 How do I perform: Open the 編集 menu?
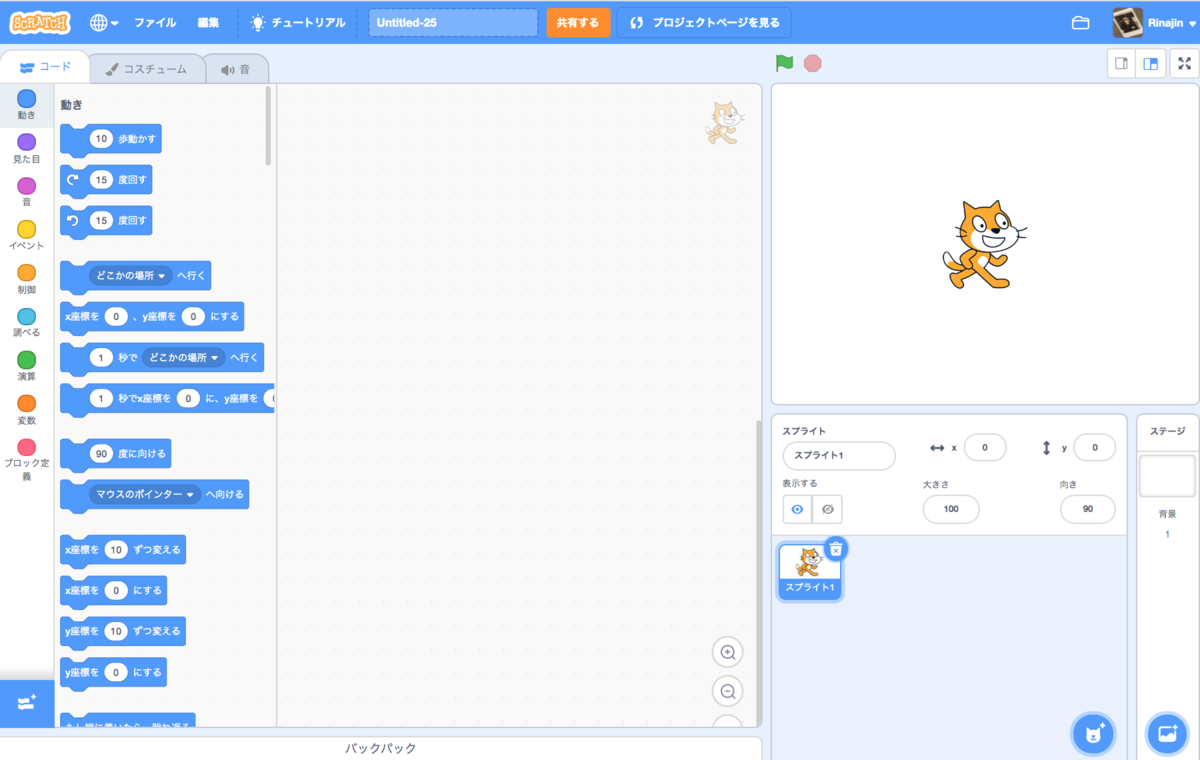pyautogui.click(x=208, y=22)
